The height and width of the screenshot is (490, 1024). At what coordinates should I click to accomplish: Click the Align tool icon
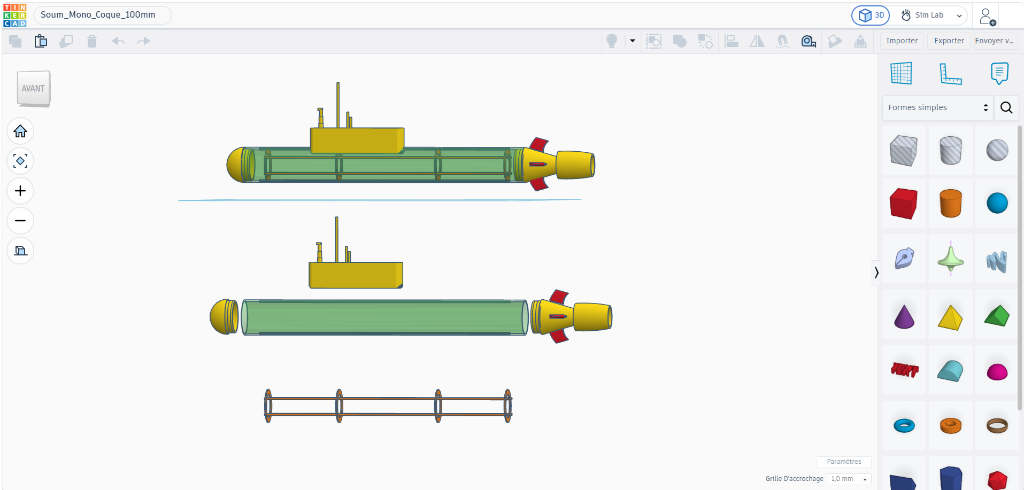[732, 41]
